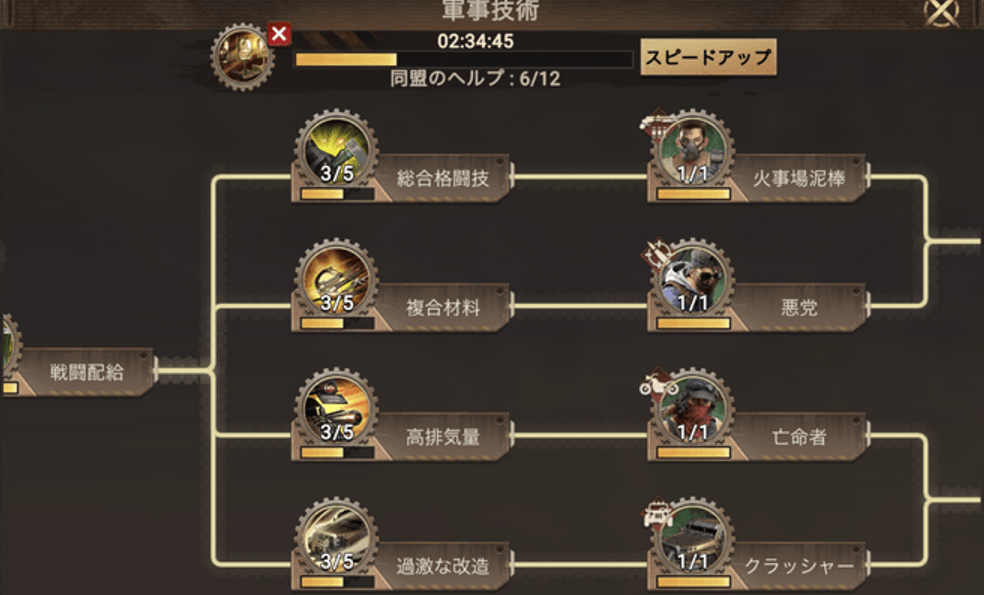This screenshot has width=984, height=595.
Task: Open the 過激な改造 tech icon
Action: pyautogui.click(x=336, y=539)
